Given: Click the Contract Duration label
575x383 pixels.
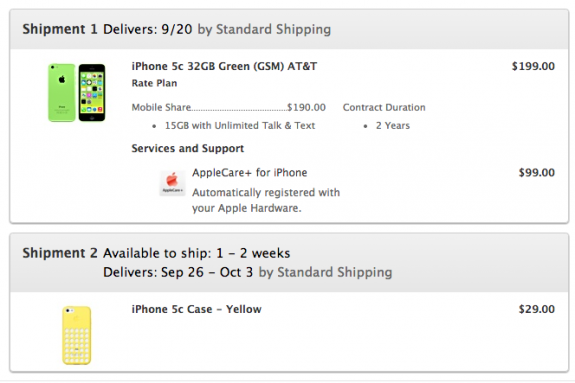Looking at the screenshot, I should [384, 107].
